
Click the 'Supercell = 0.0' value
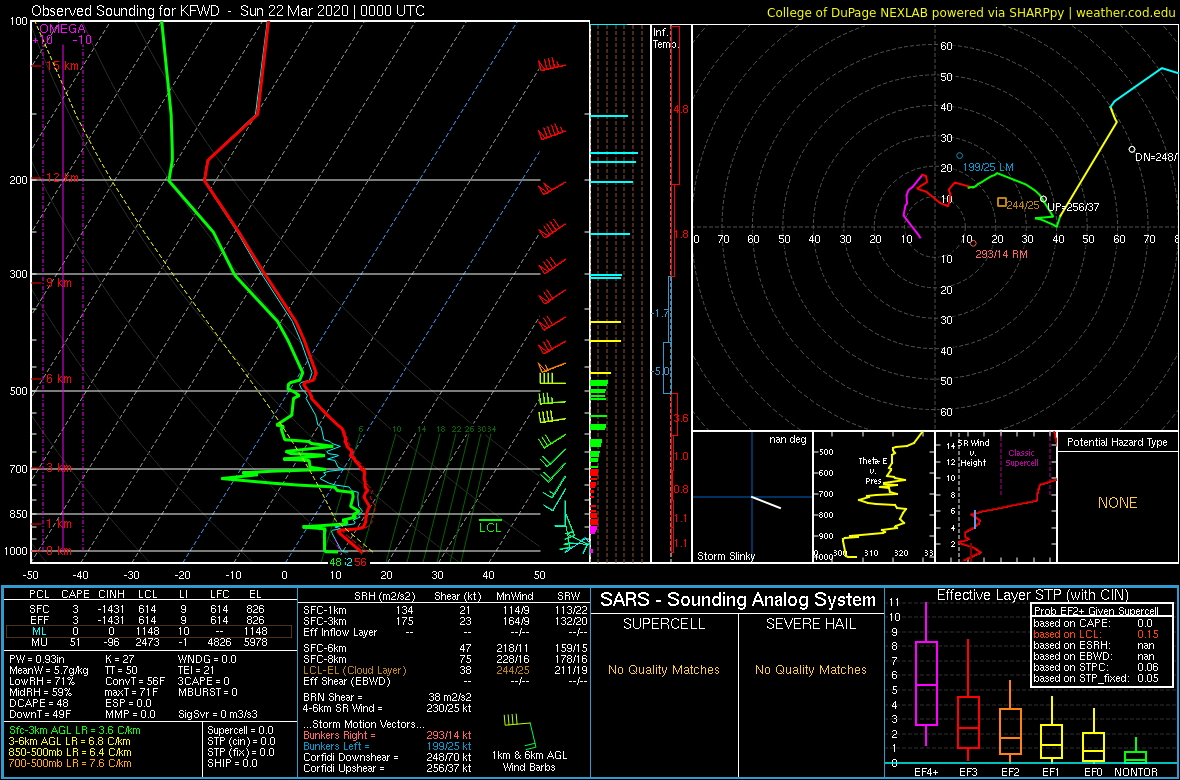pyautogui.click(x=241, y=730)
